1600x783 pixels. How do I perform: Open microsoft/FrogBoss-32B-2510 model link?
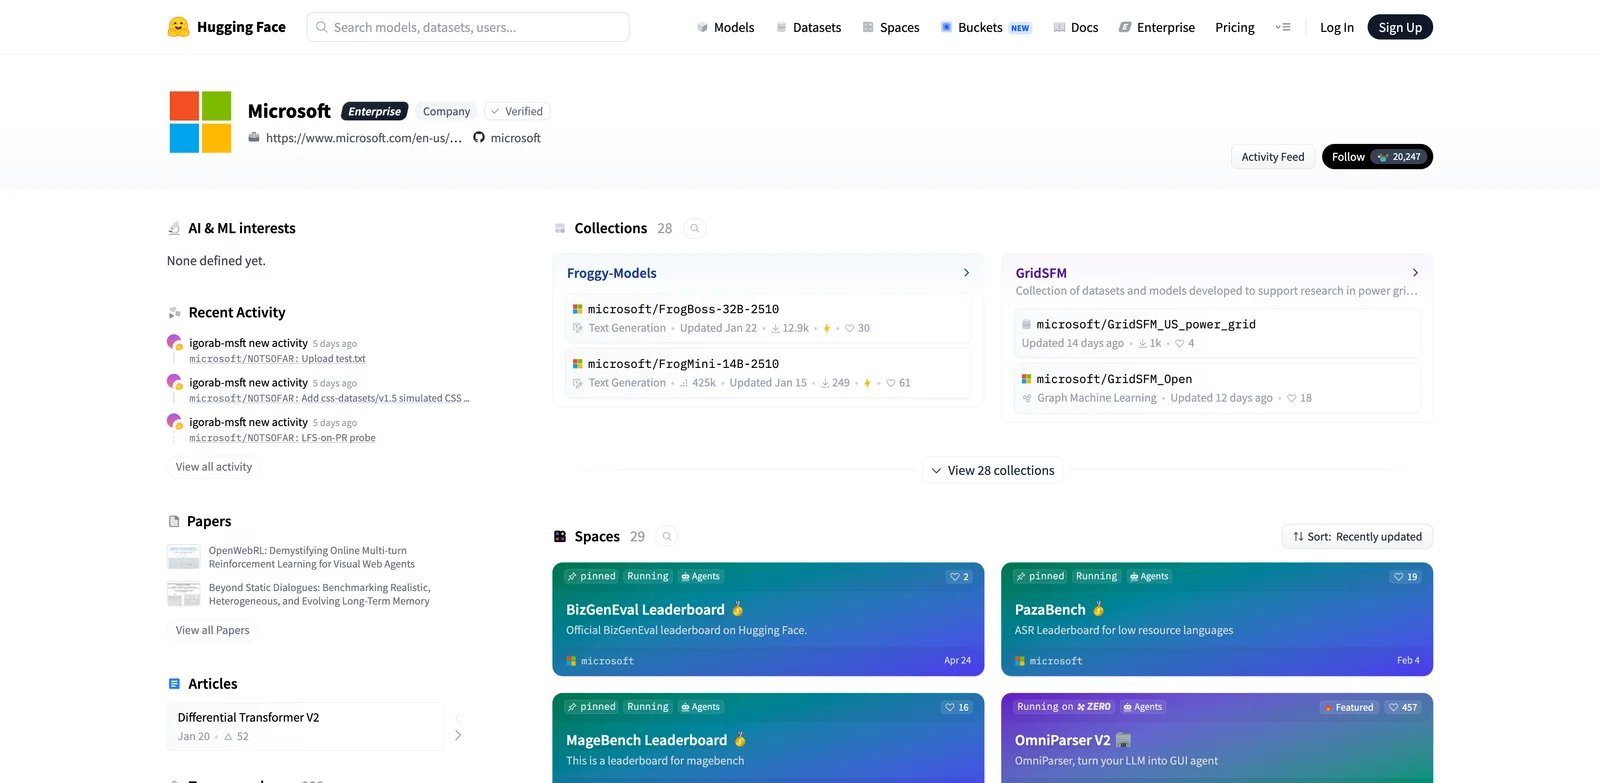coord(683,309)
